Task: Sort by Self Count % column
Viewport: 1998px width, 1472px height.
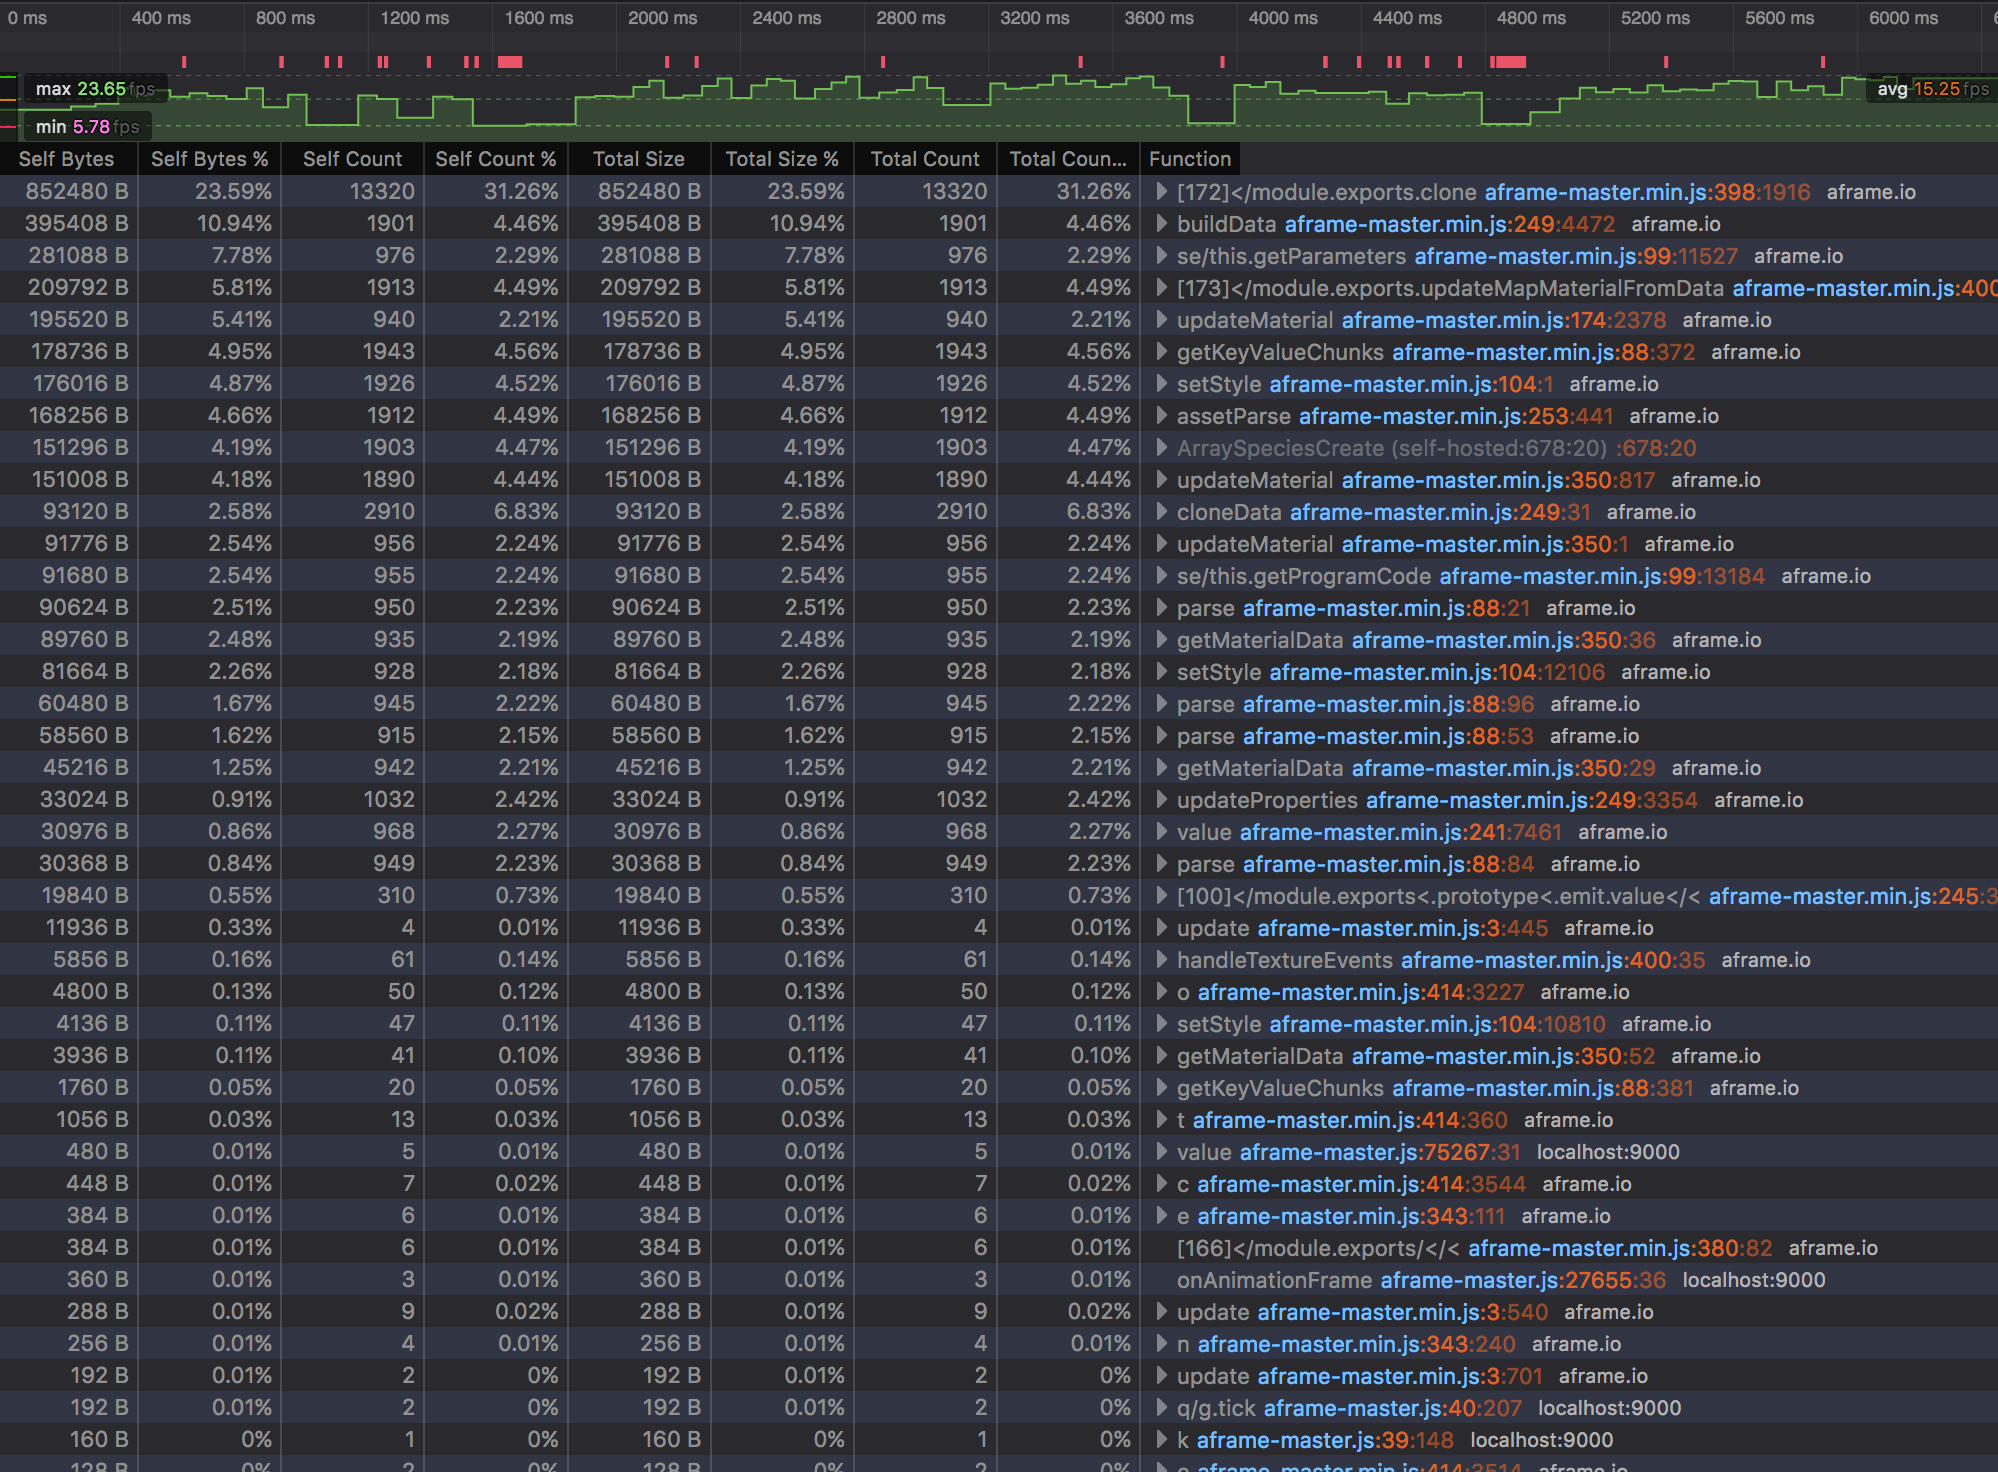Action: tap(495, 159)
